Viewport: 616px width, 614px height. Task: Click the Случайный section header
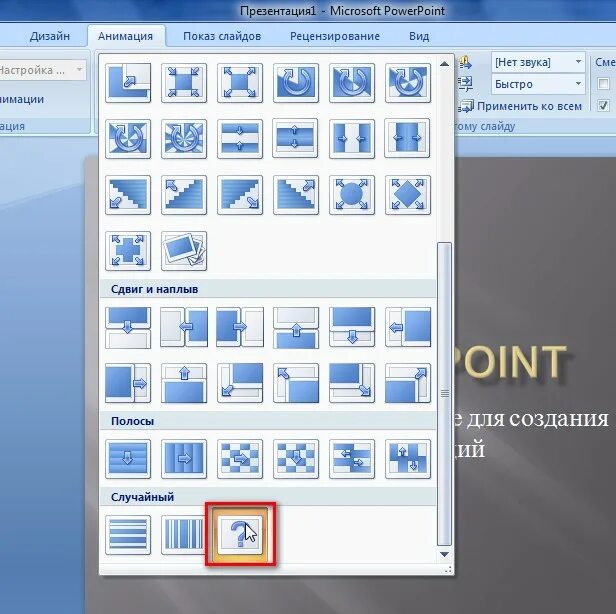tap(268, 497)
